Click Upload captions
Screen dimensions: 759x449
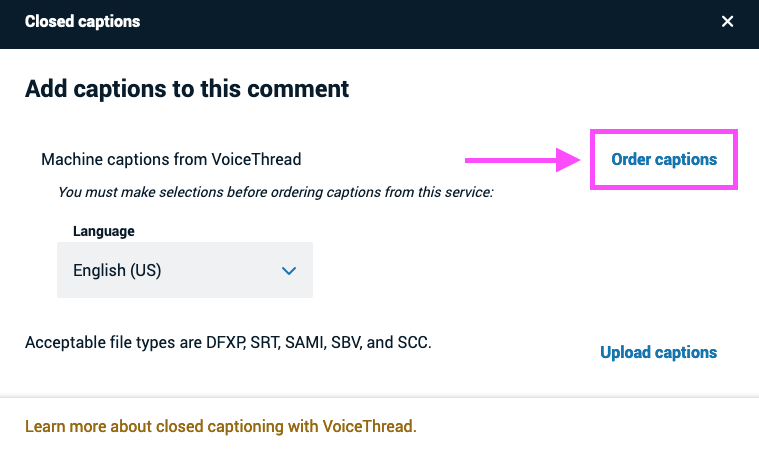coord(658,352)
